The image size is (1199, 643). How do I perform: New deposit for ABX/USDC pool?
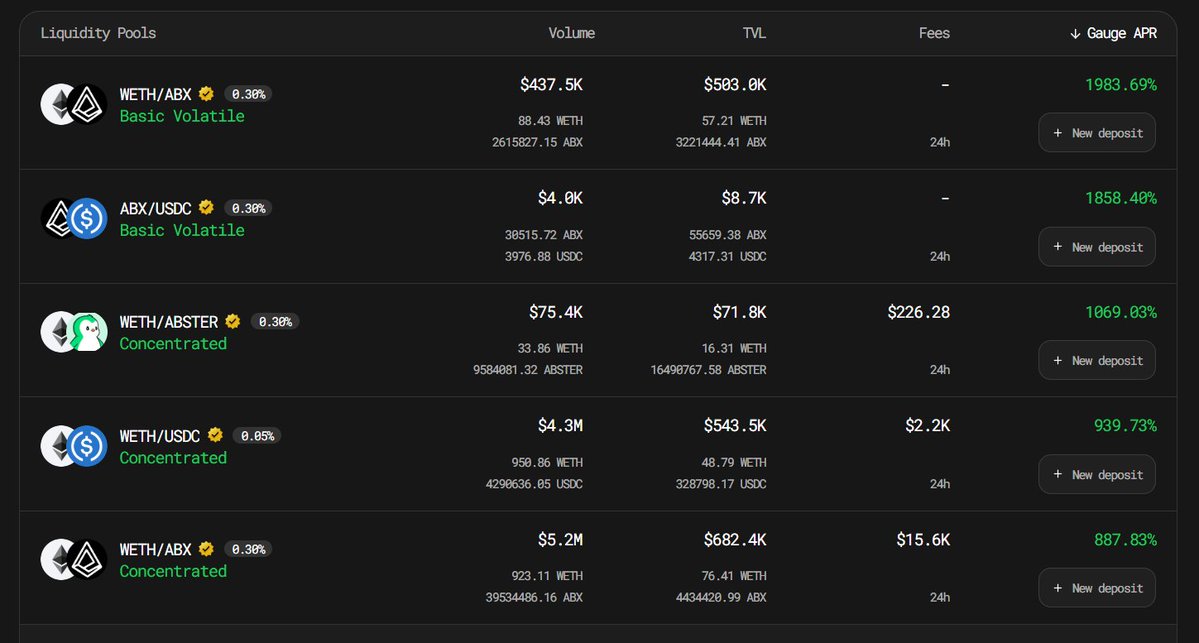pyautogui.click(x=1097, y=247)
